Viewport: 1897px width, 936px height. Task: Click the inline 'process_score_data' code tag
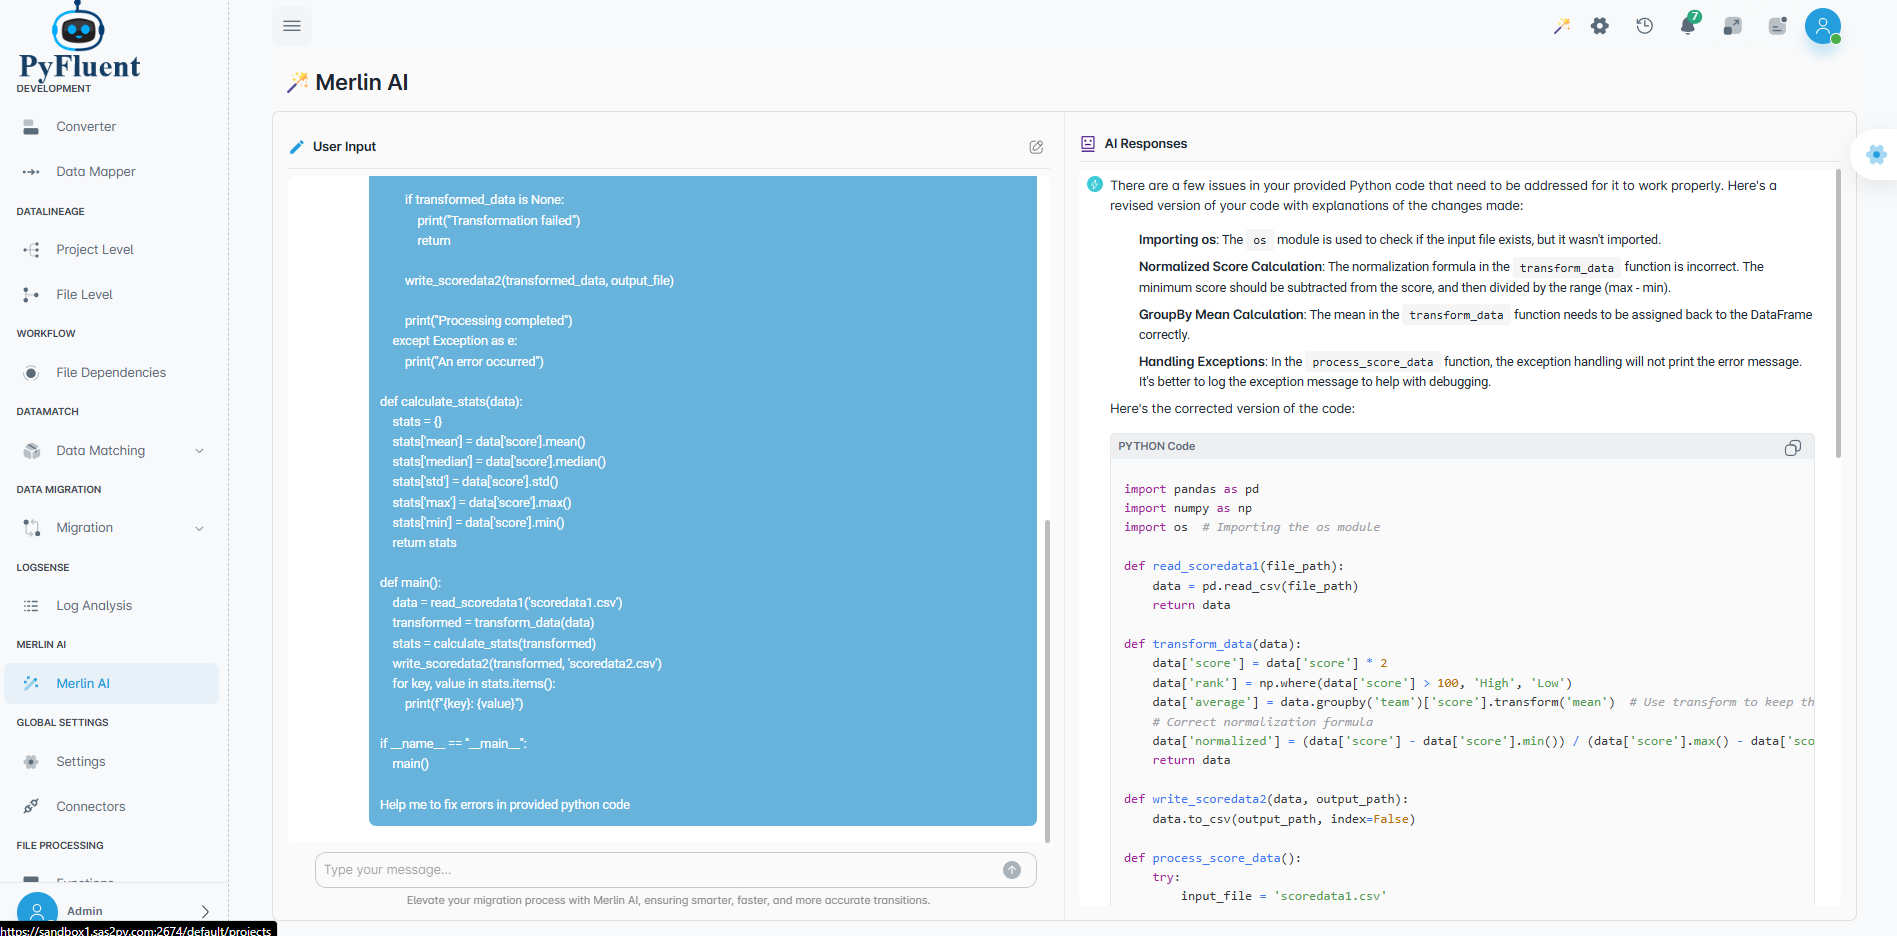click(1372, 362)
